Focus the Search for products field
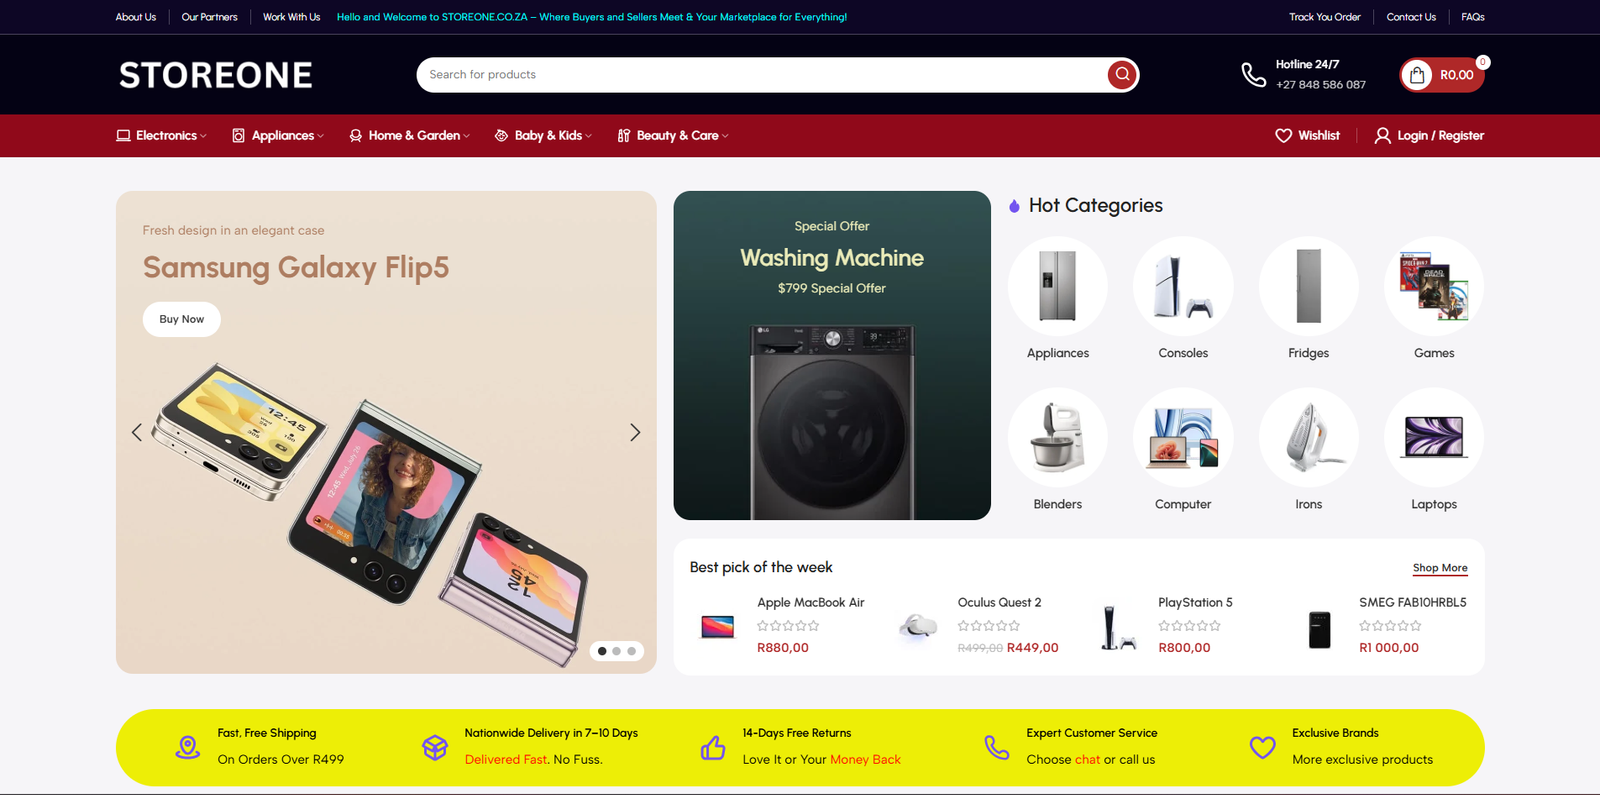Image resolution: width=1600 pixels, height=795 pixels. pos(762,75)
